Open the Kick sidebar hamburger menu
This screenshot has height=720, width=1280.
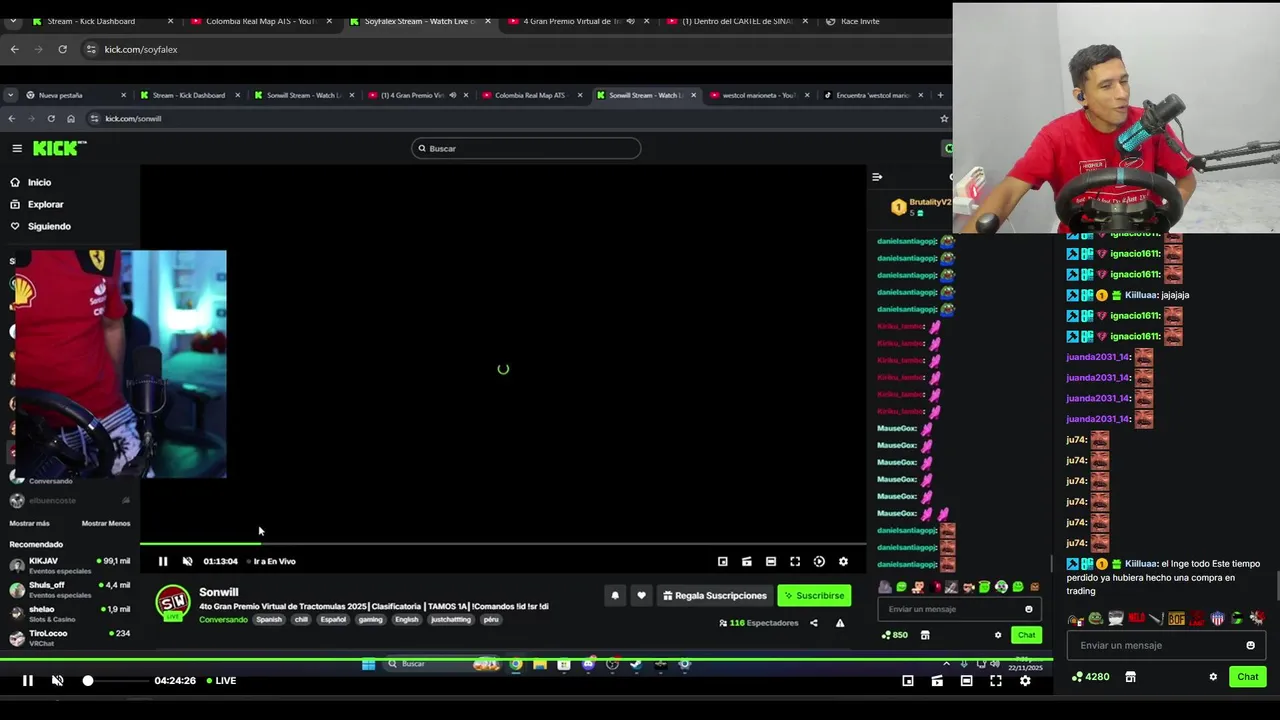tap(17, 148)
